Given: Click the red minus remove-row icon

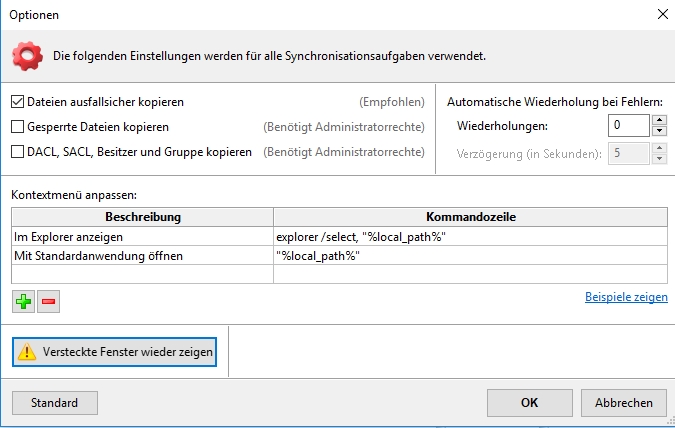Looking at the screenshot, I should click(x=48, y=301).
